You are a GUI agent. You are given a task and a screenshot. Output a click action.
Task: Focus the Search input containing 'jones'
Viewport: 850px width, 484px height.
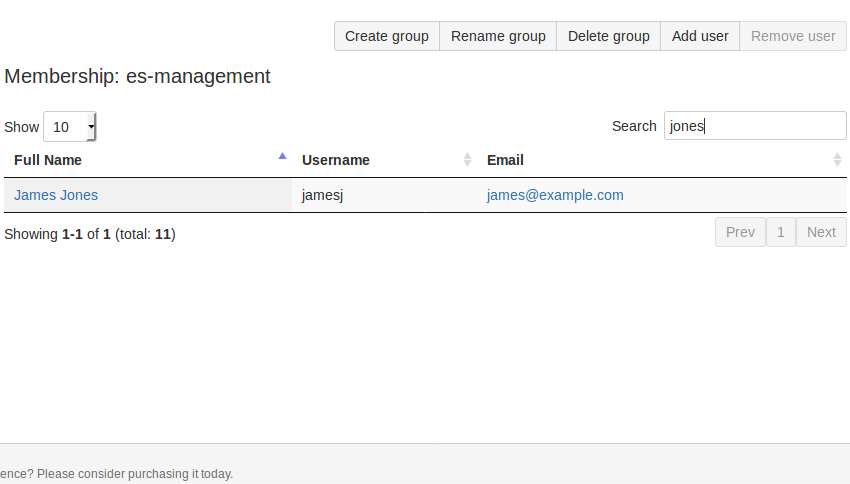click(754, 126)
